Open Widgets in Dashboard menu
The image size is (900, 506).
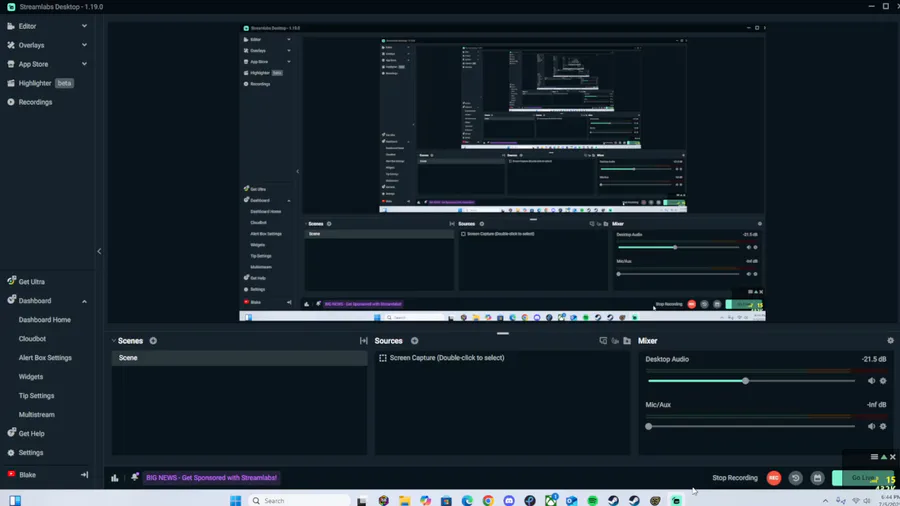pyautogui.click(x=31, y=377)
